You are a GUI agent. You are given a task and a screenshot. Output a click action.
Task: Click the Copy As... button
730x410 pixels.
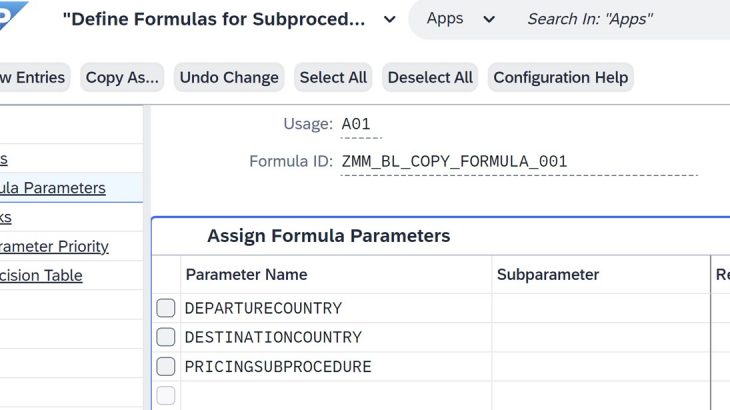click(122, 77)
